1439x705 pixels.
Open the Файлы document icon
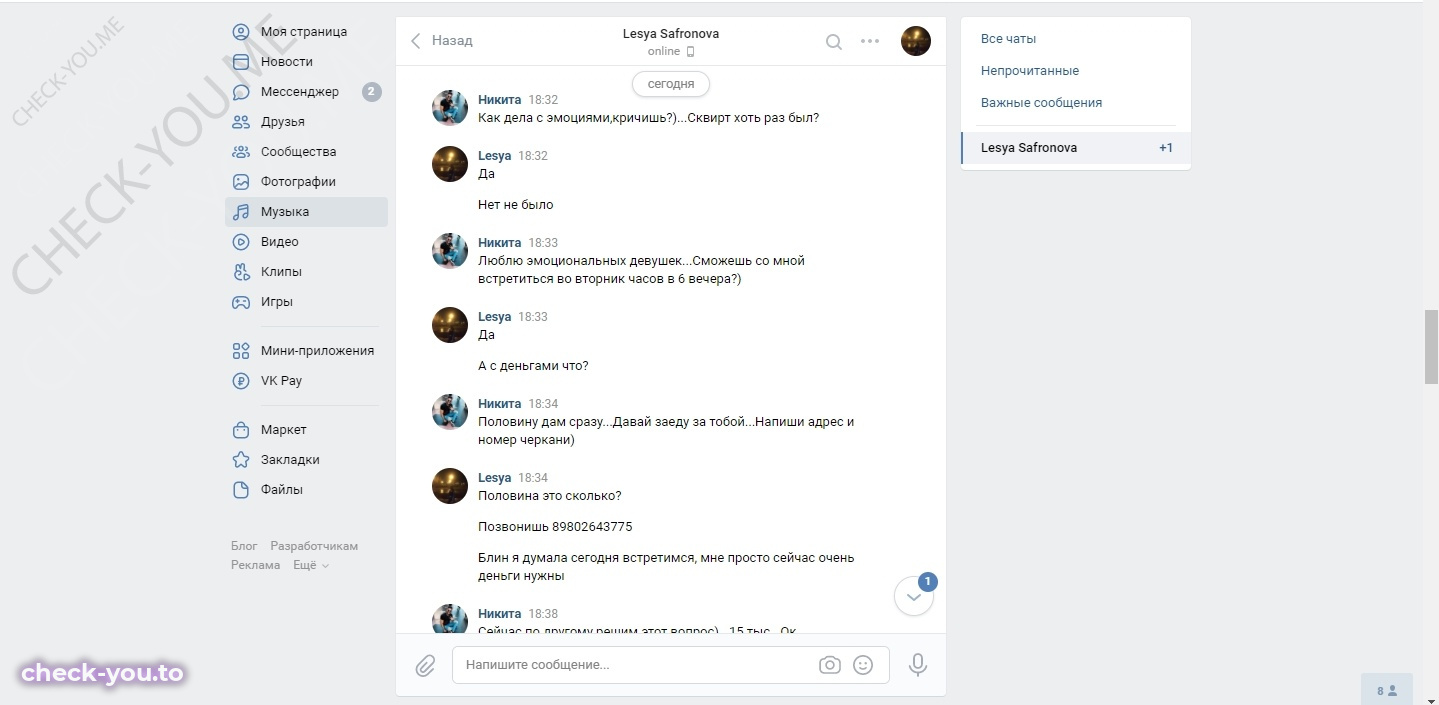coord(241,490)
